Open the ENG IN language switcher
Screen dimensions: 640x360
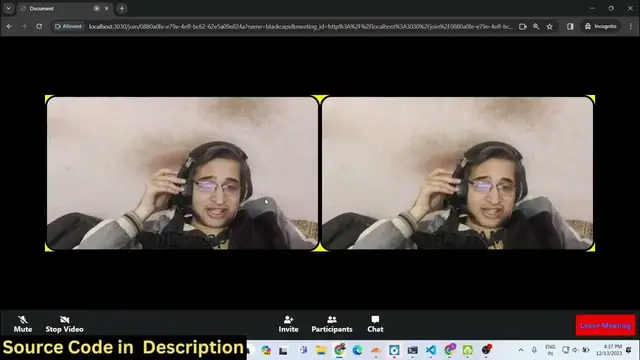(550, 350)
